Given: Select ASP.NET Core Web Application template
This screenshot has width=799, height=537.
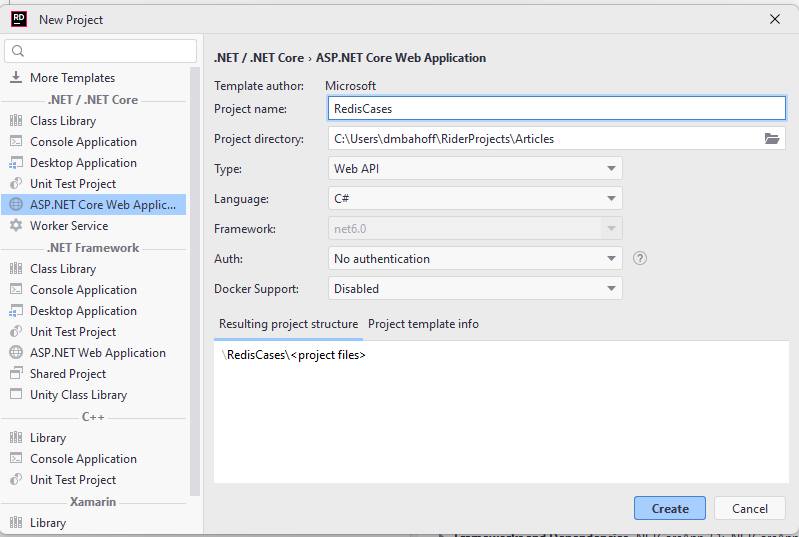Looking at the screenshot, I should (x=94, y=204).
